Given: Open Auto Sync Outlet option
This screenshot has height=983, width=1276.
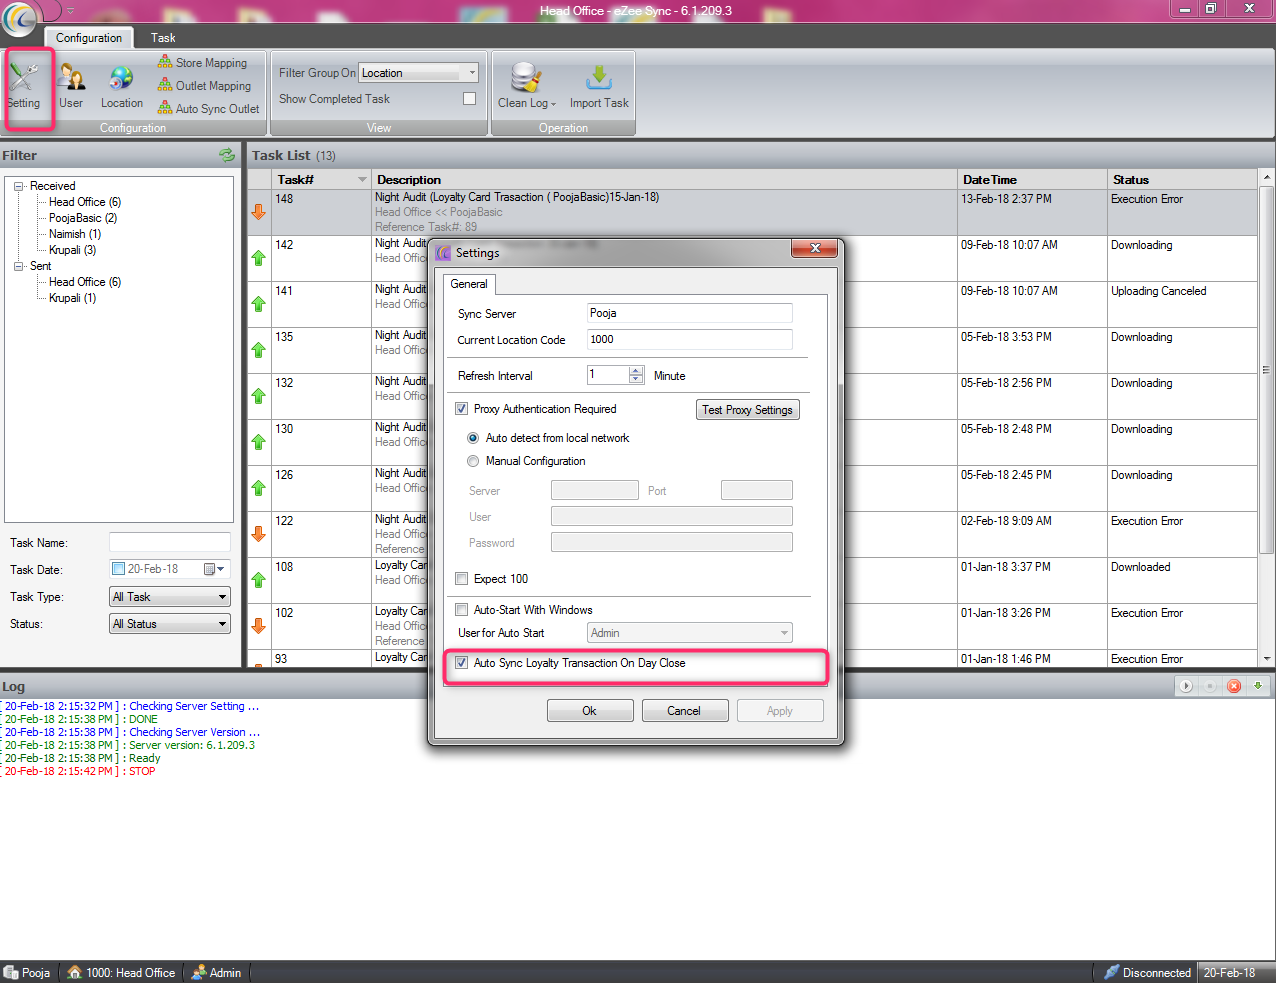Looking at the screenshot, I should tap(209, 109).
